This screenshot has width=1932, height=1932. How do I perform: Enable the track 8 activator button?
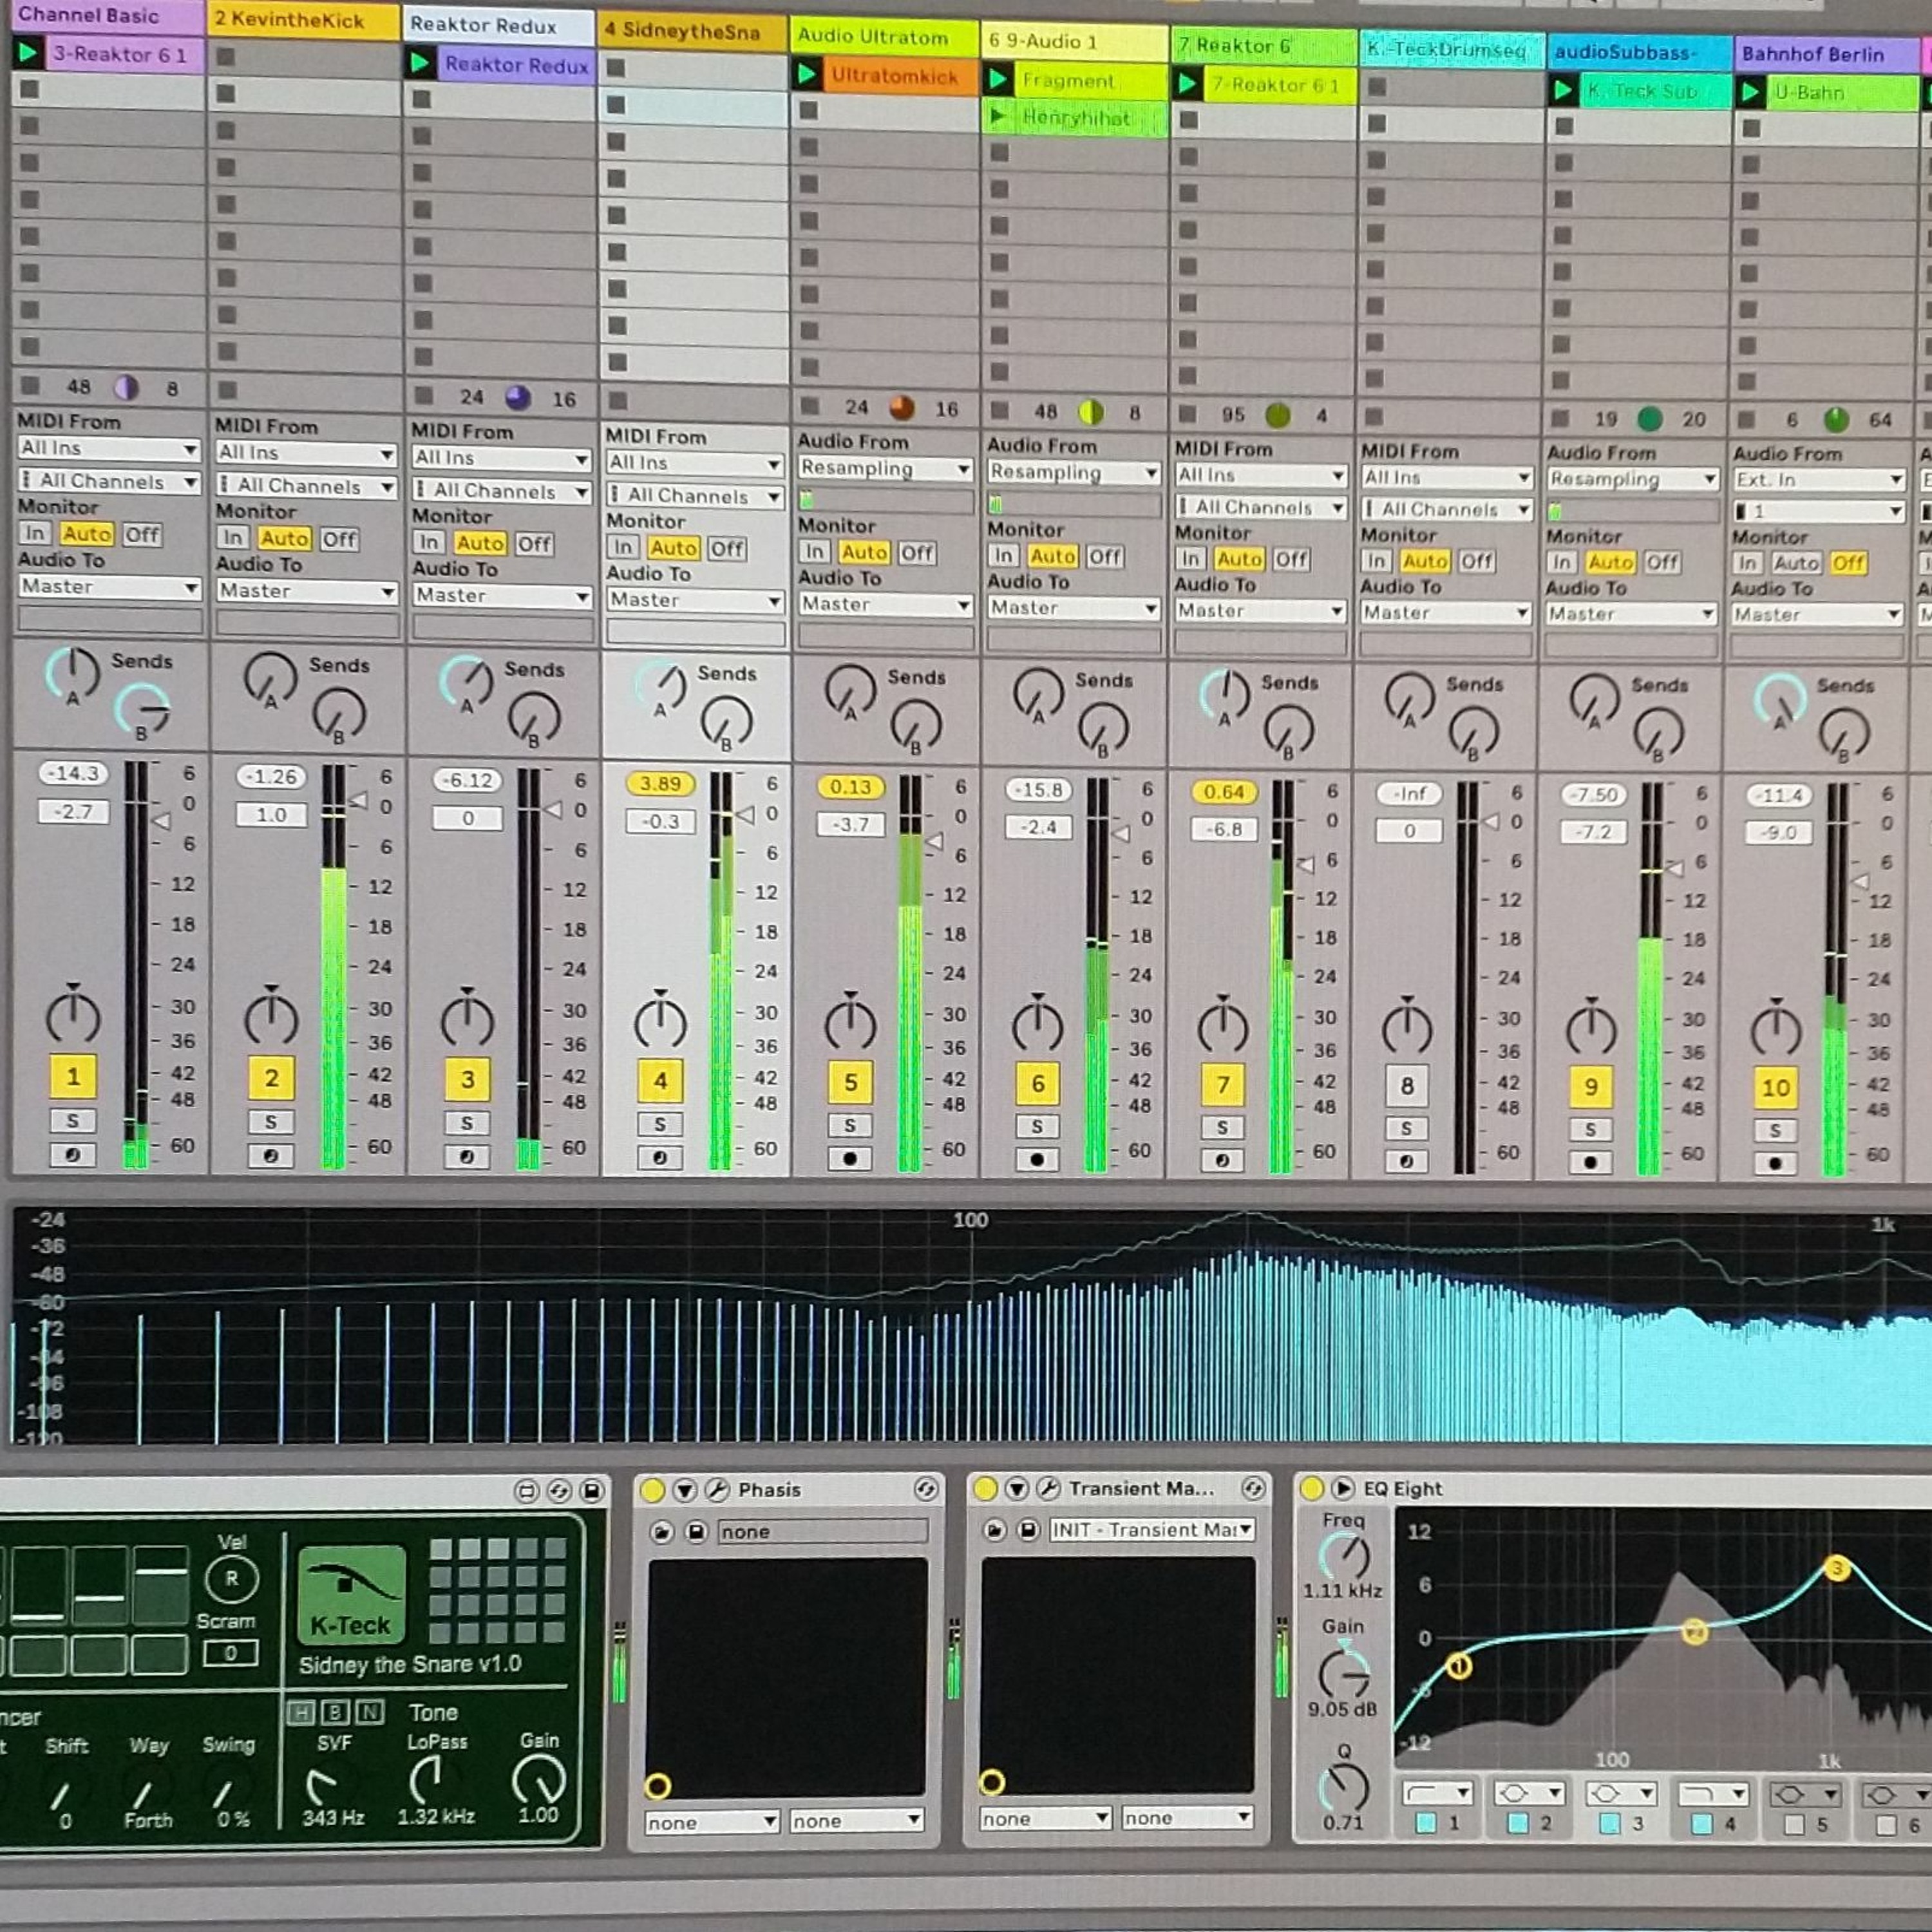click(x=1407, y=1086)
